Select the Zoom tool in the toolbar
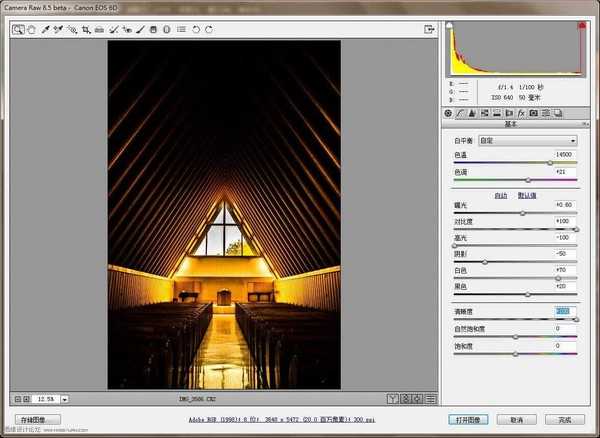 tap(18, 30)
